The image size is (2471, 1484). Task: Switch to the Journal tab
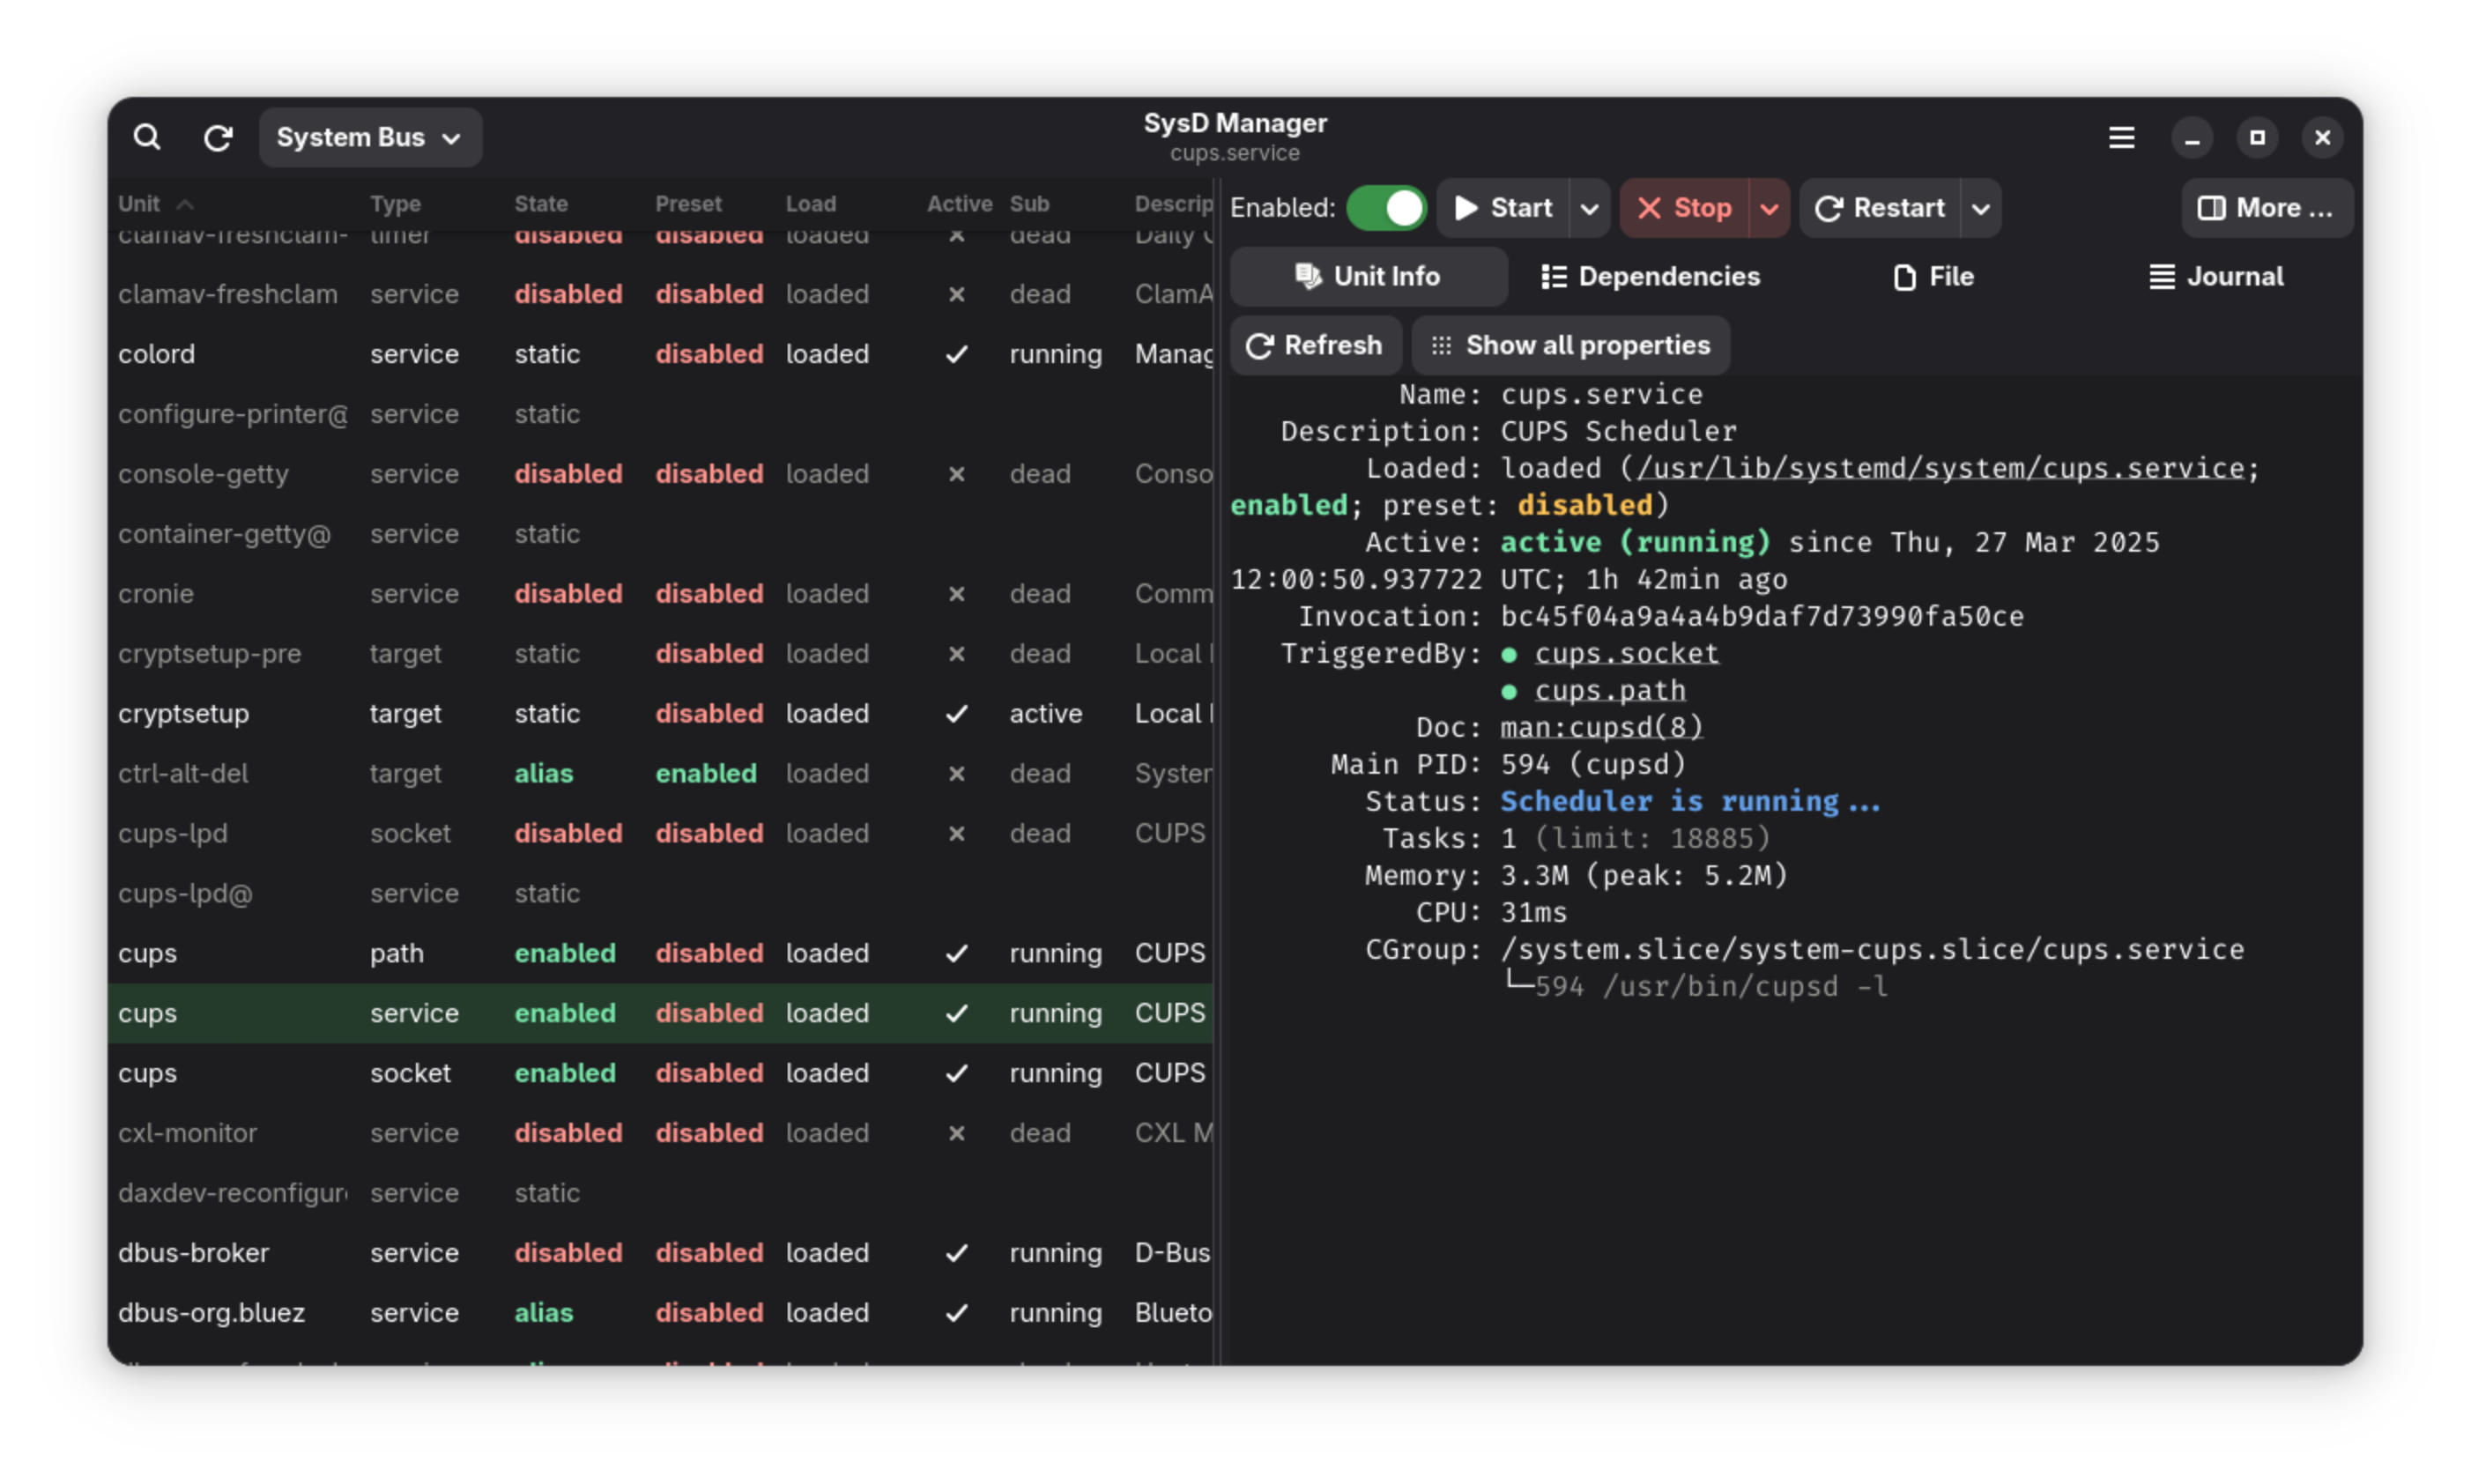click(2215, 276)
